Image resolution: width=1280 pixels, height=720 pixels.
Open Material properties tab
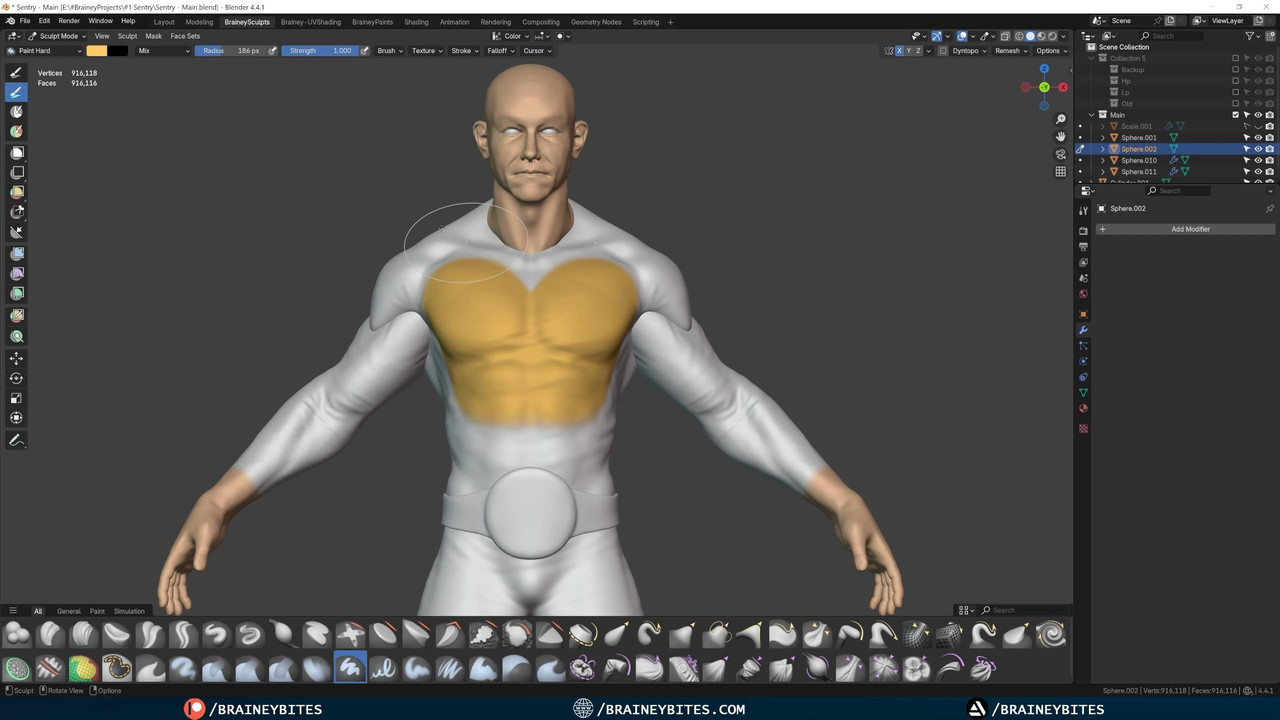click(1083, 409)
